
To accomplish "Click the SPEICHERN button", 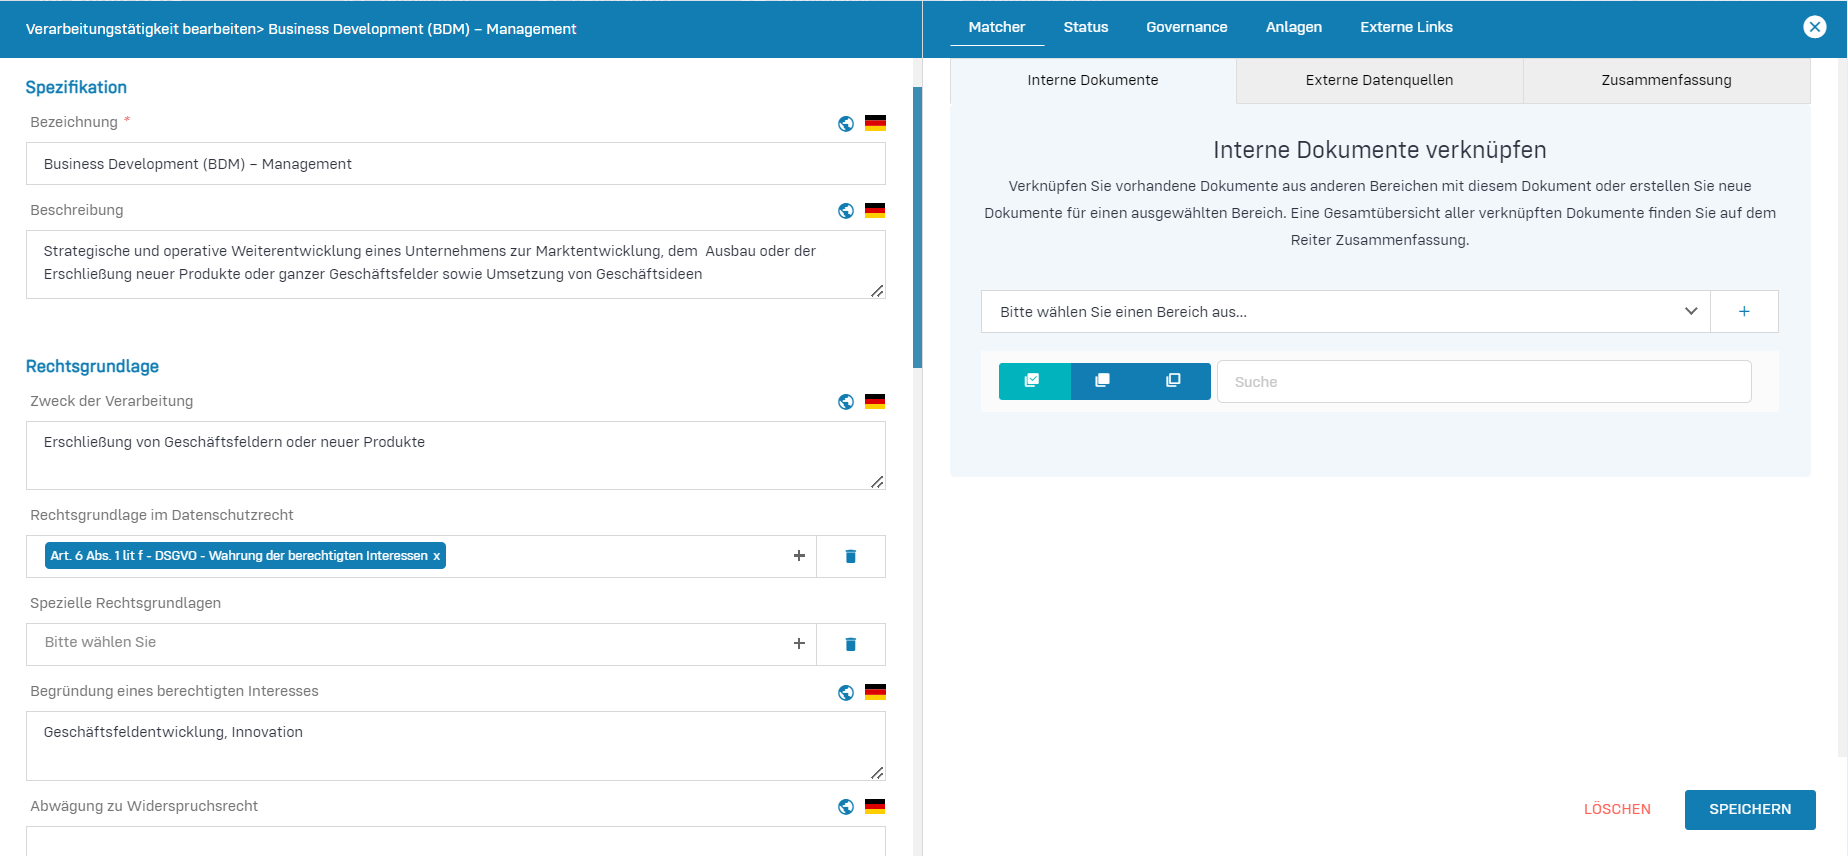I will (1749, 809).
